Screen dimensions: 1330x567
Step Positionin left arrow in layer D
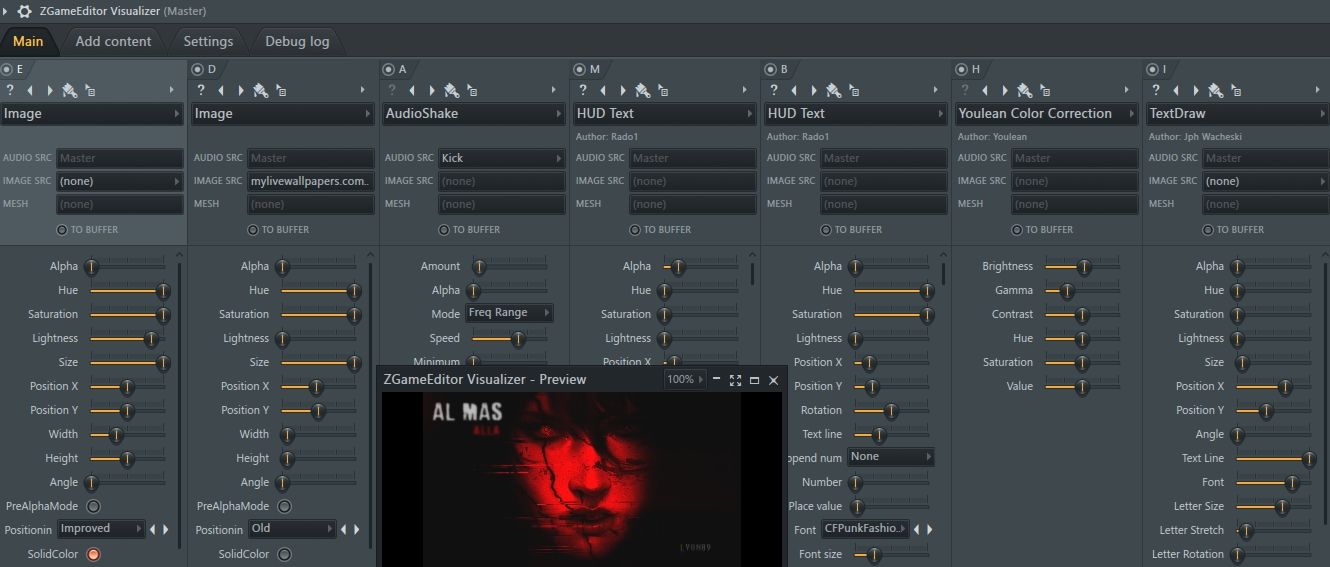(343, 529)
